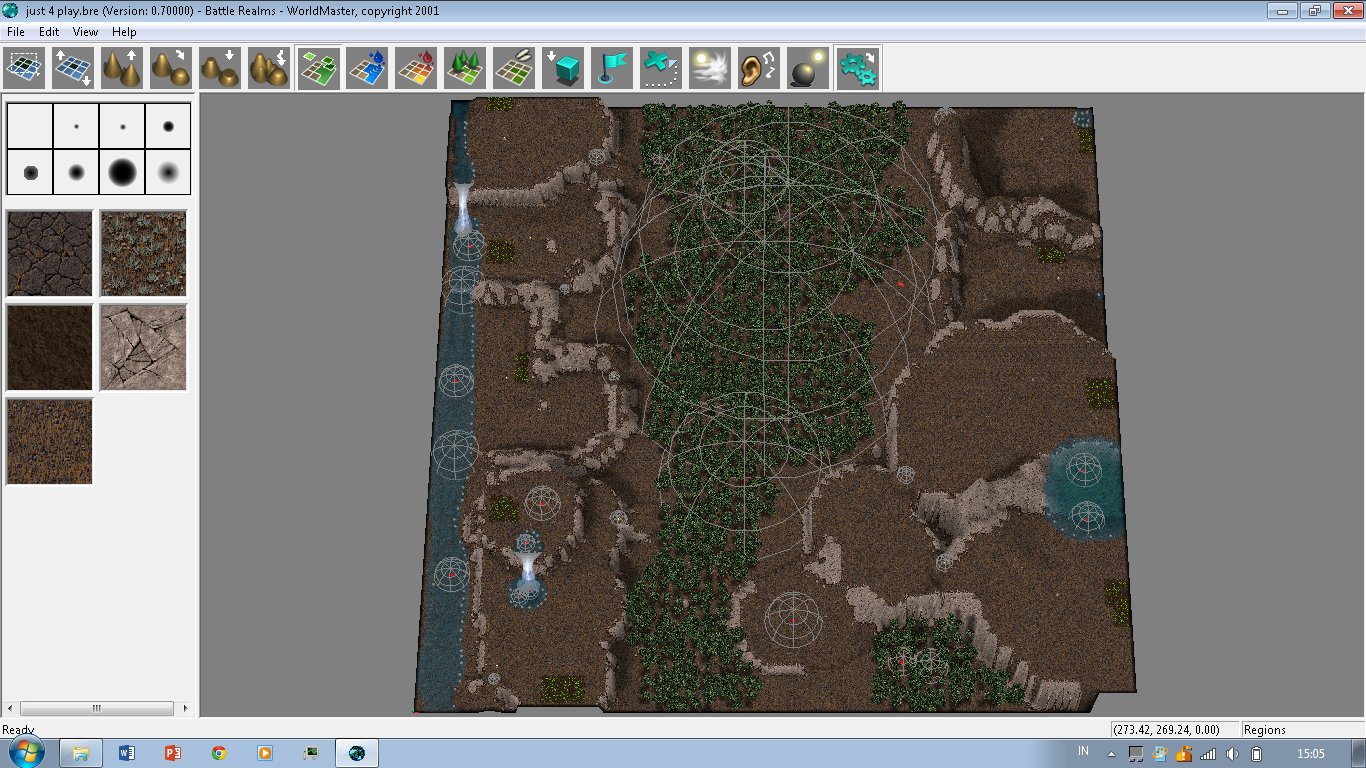Click the Regions status bar pane
Screen dimensions: 1366x768
pos(1301,730)
